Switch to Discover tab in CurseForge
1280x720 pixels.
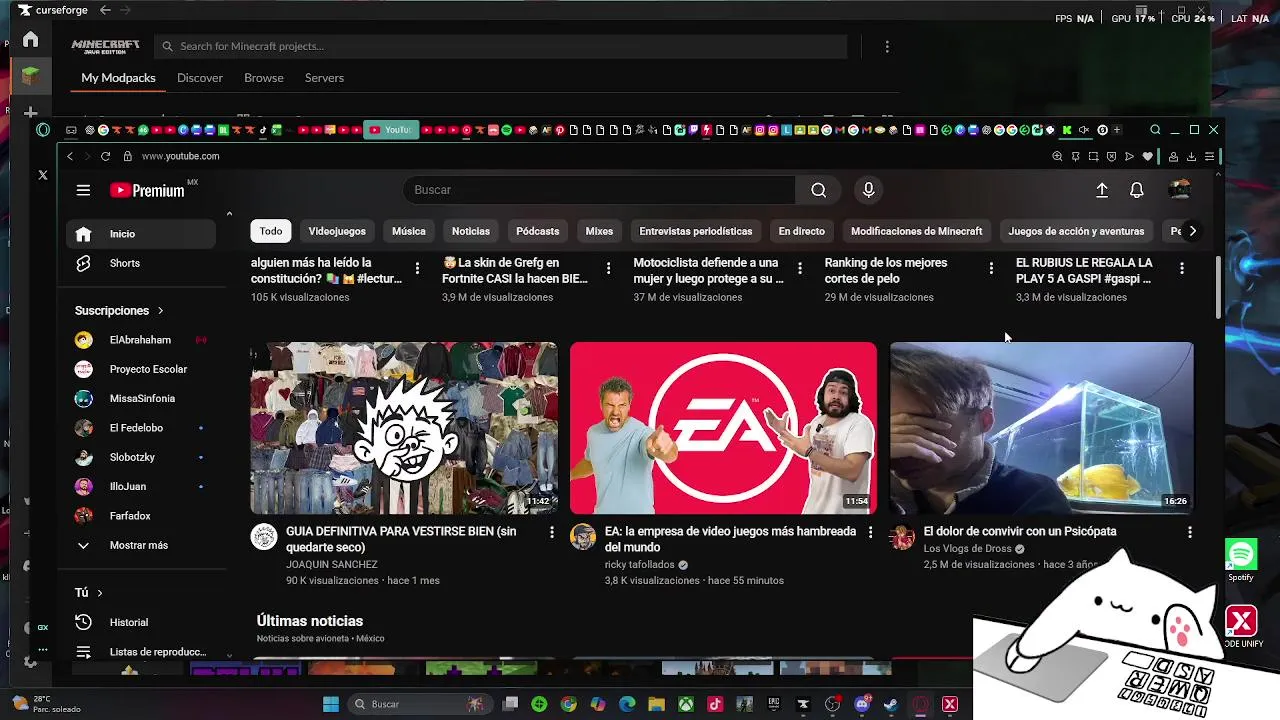(x=200, y=78)
